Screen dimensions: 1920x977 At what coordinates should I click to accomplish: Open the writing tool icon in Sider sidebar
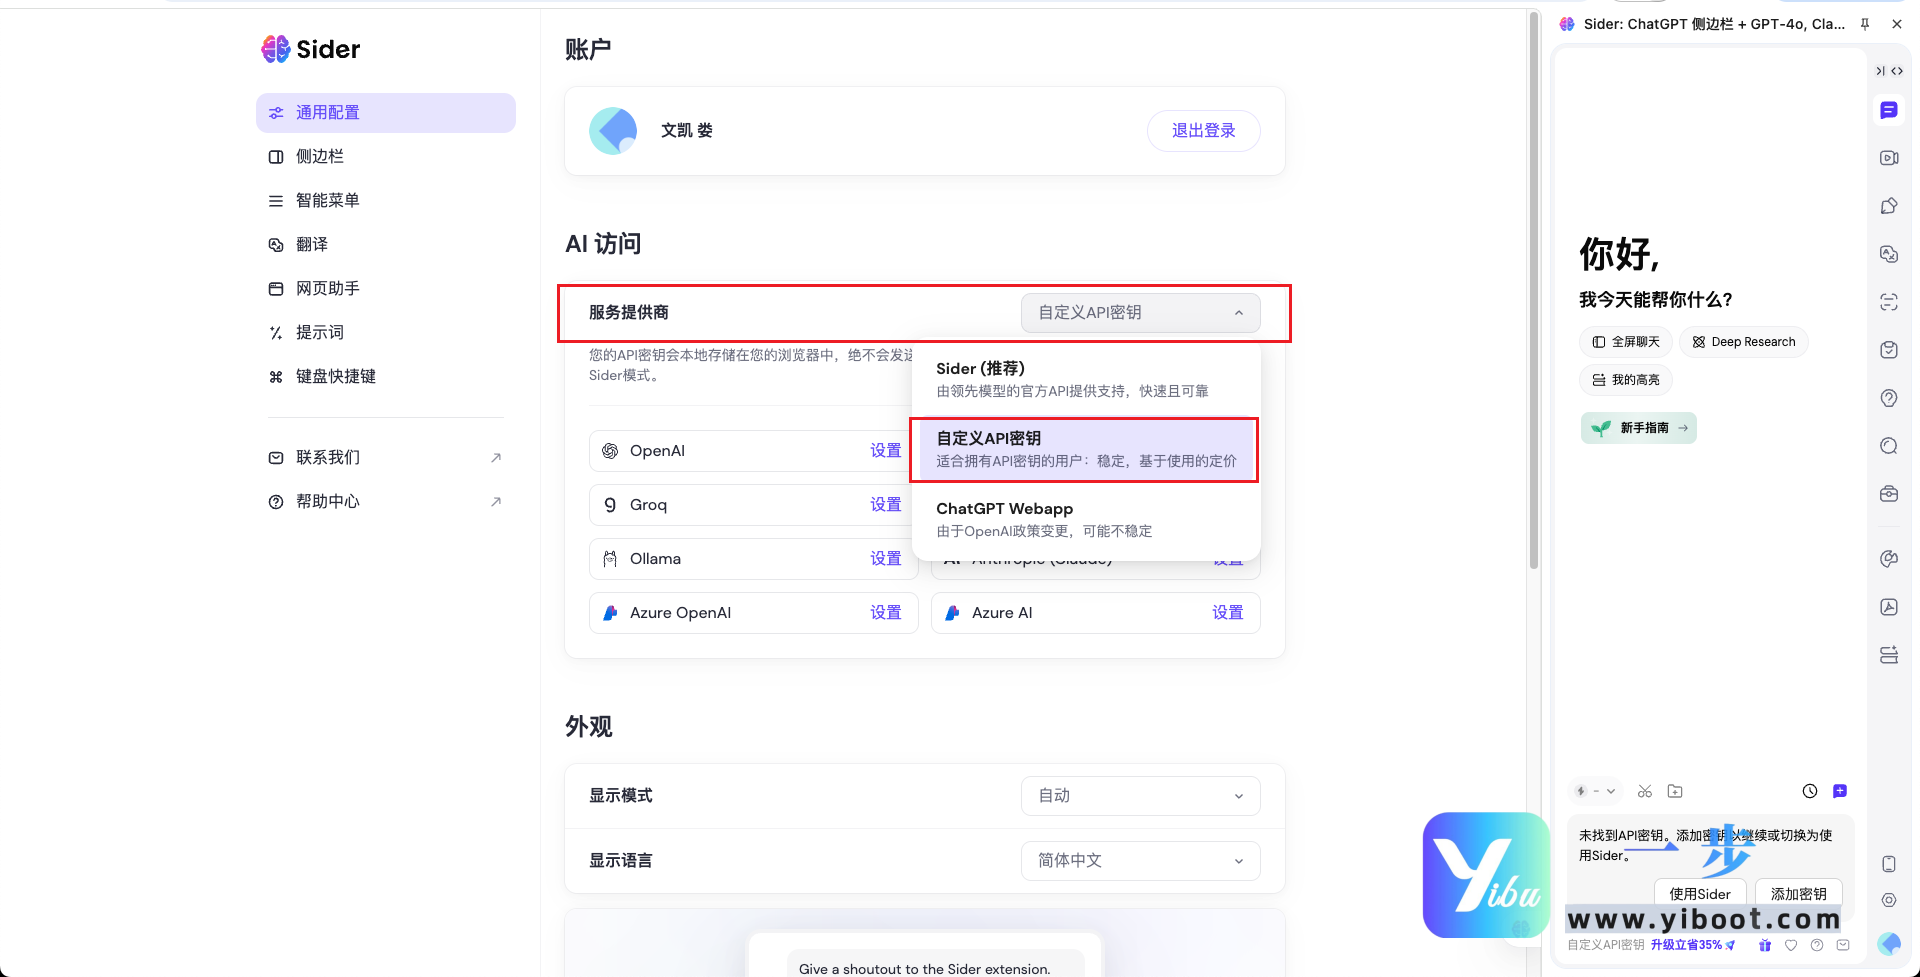pos(1890,205)
